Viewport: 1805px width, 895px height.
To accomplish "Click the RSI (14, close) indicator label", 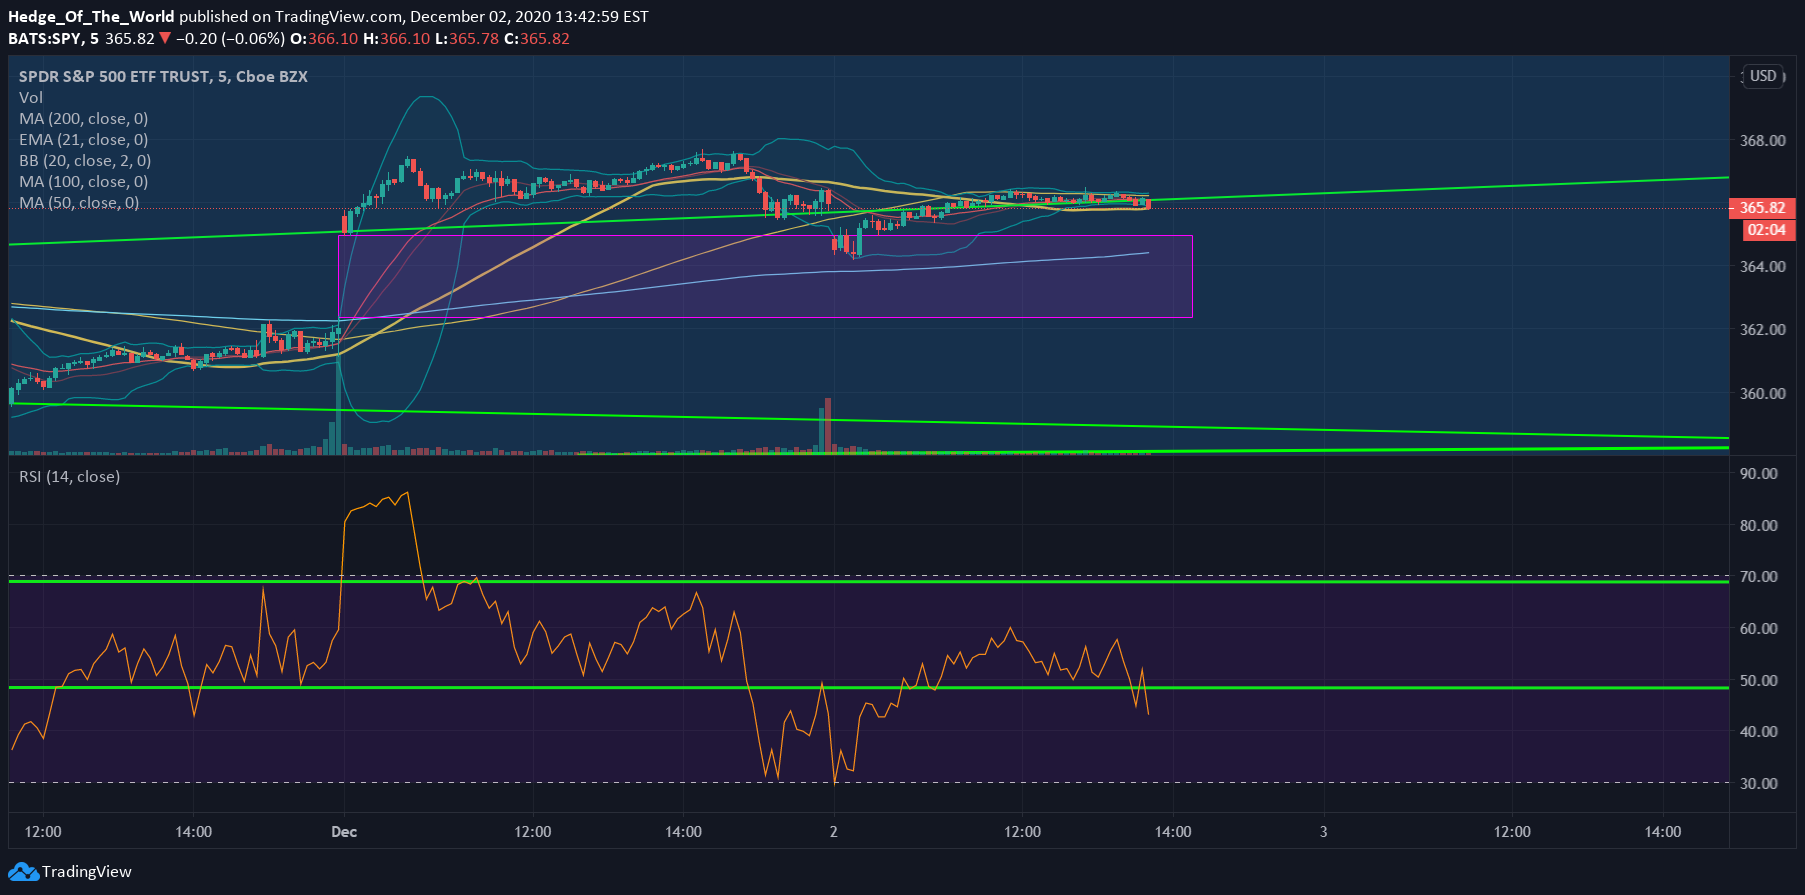I will click(69, 477).
